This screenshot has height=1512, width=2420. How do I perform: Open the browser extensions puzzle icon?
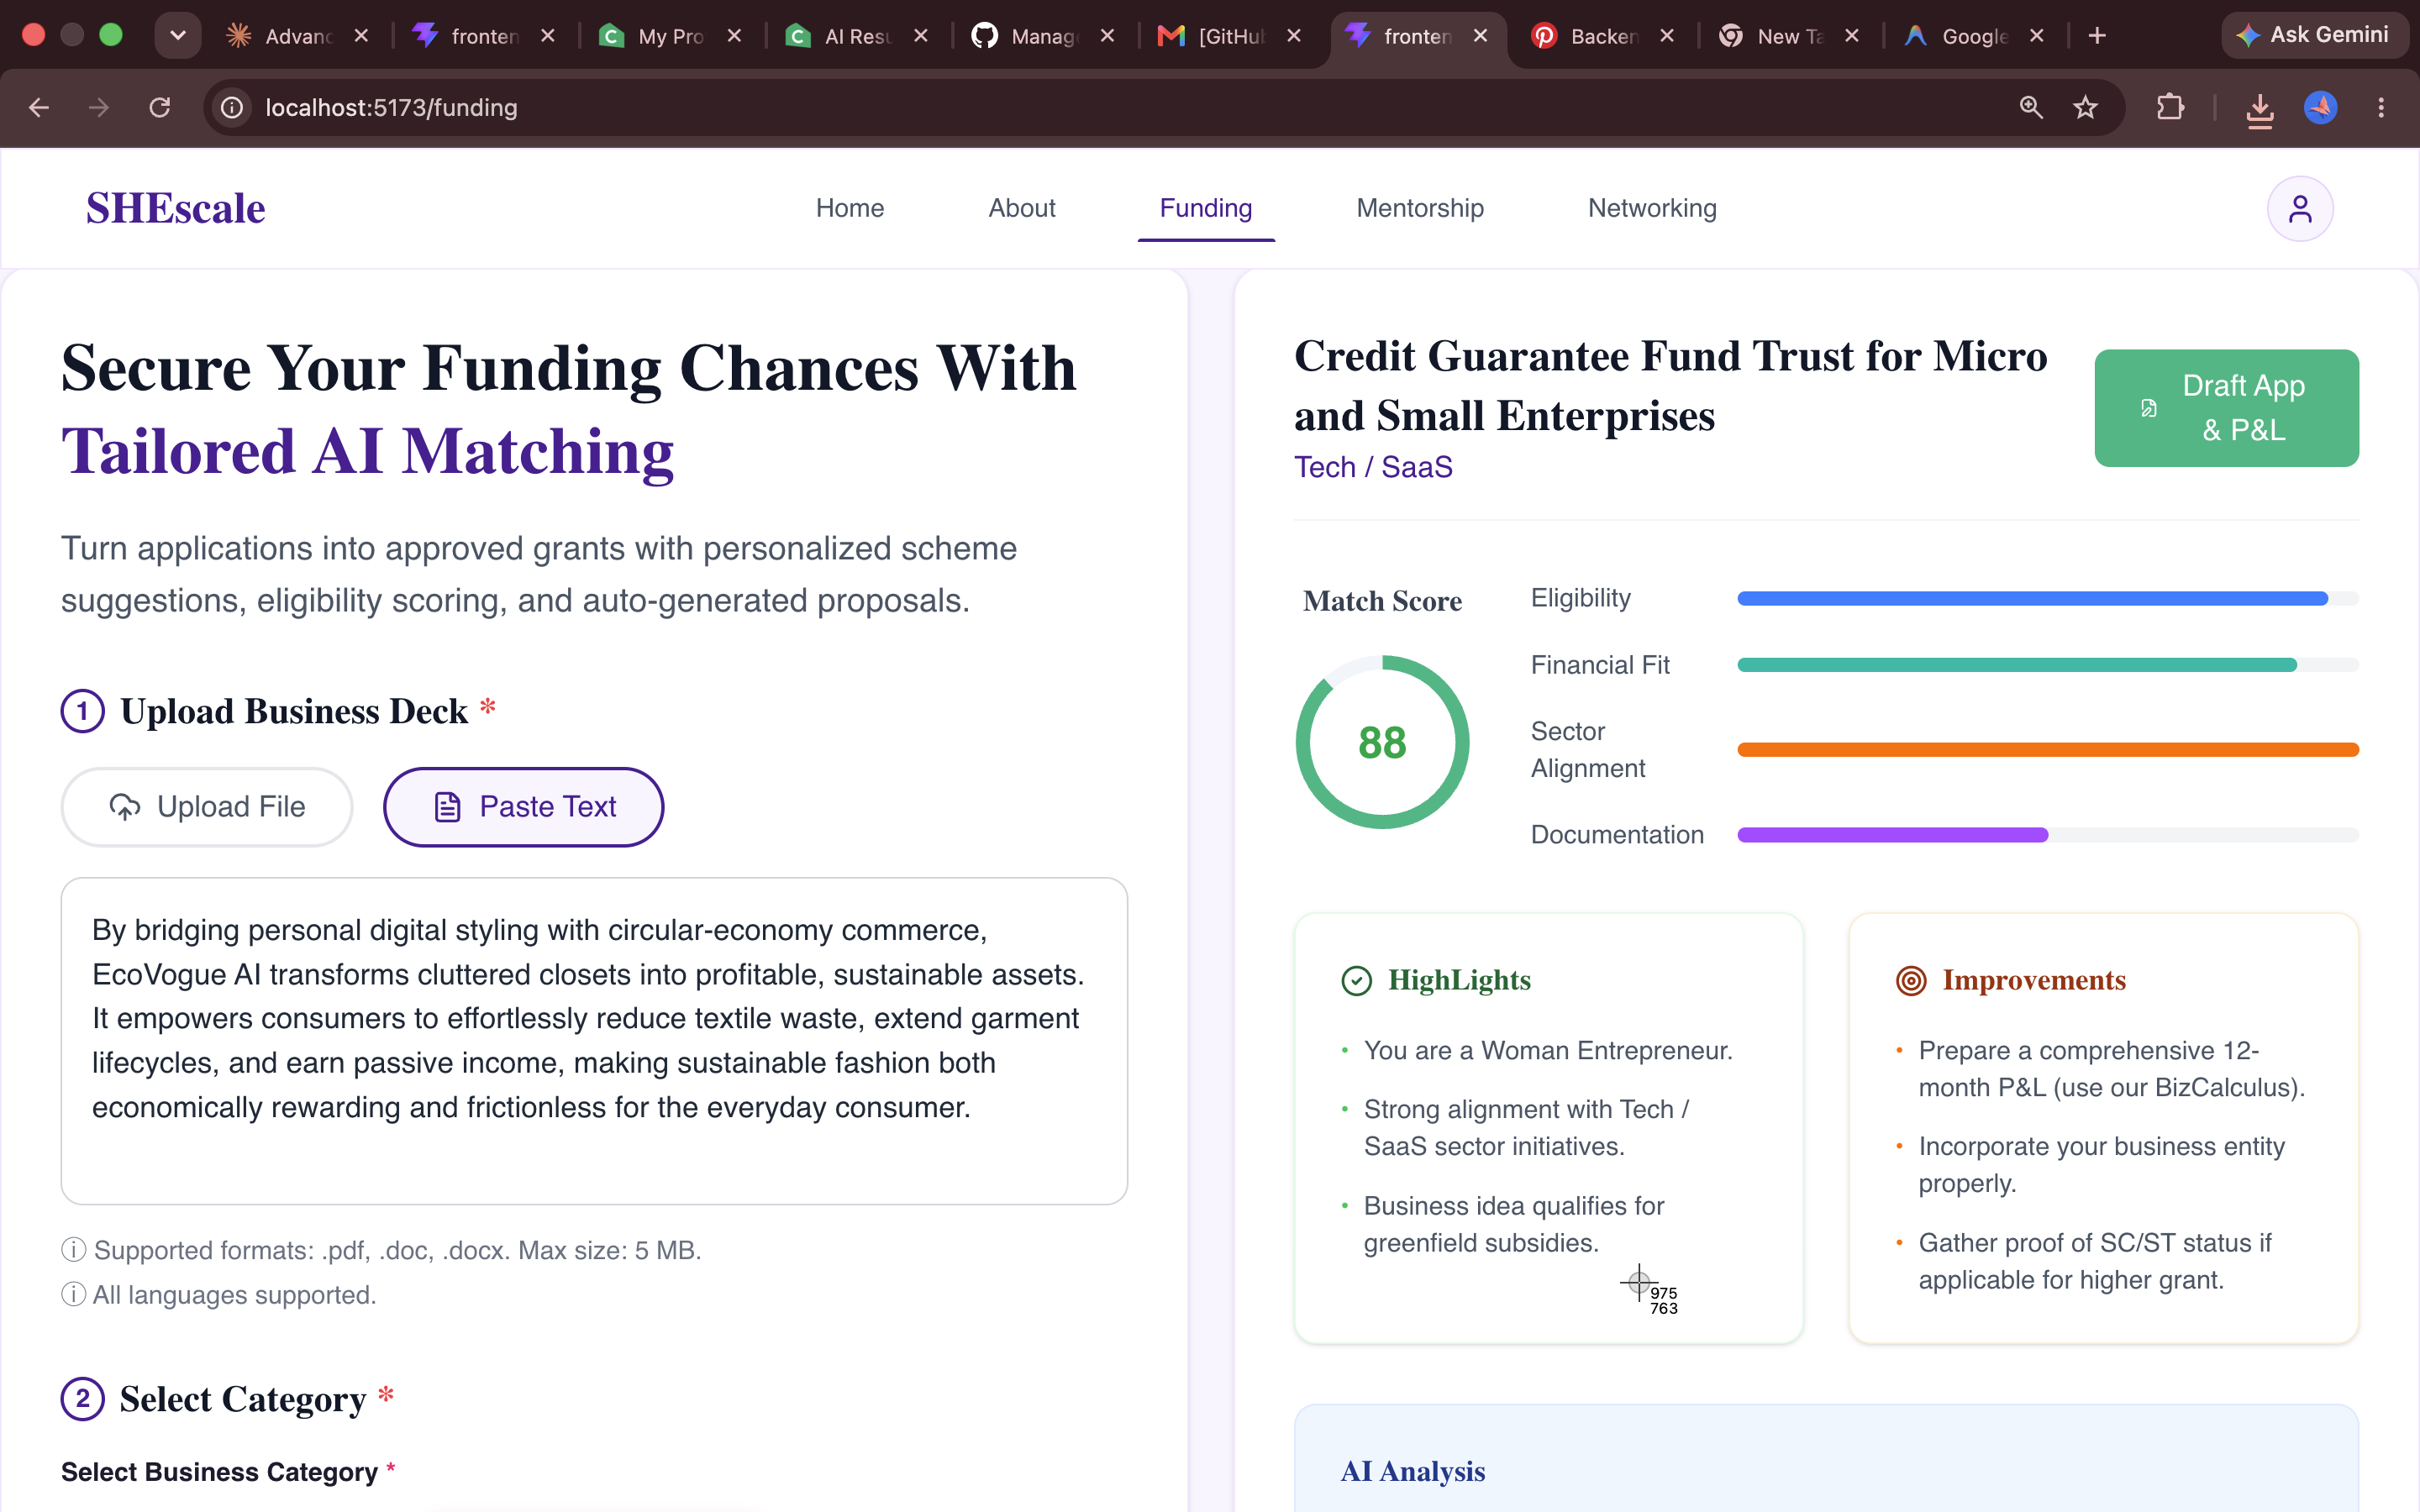(2169, 107)
